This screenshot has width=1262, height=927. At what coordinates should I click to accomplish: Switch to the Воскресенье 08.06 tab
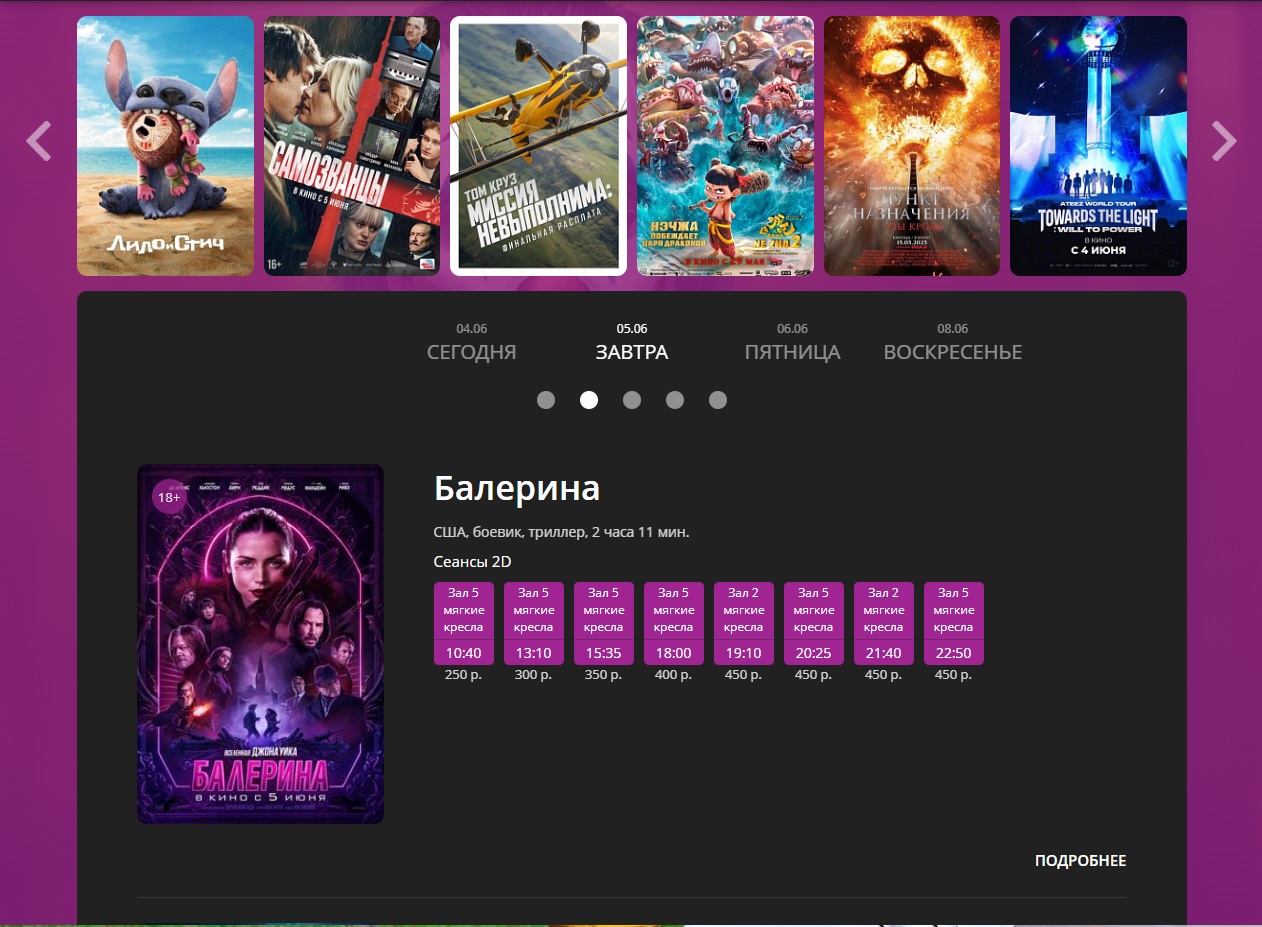953,342
